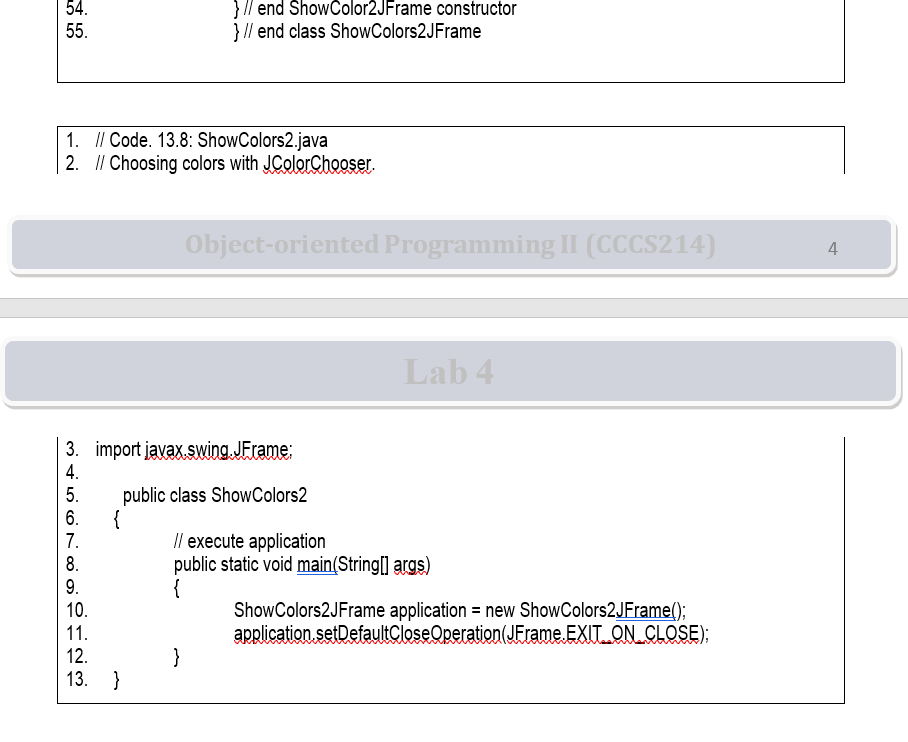Click the opening brace on line 6

116,518
